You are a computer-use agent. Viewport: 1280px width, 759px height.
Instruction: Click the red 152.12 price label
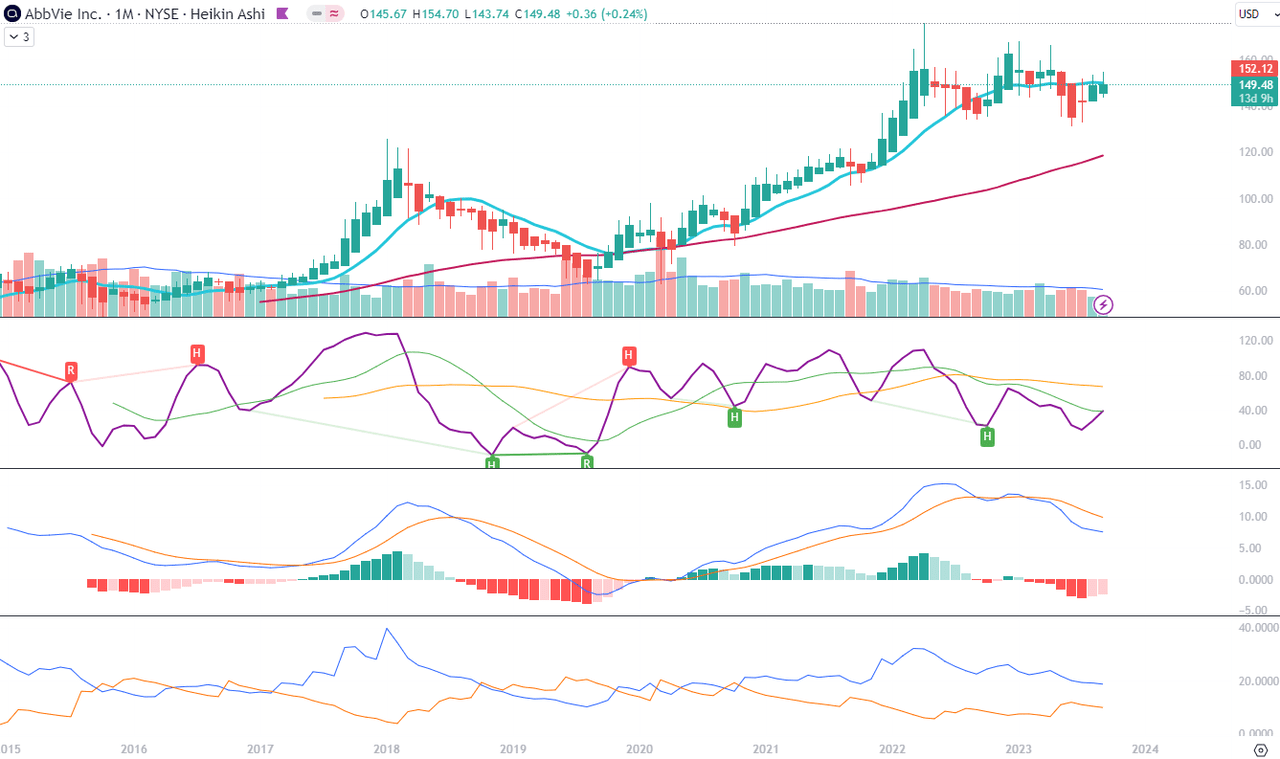pos(1255,68)
